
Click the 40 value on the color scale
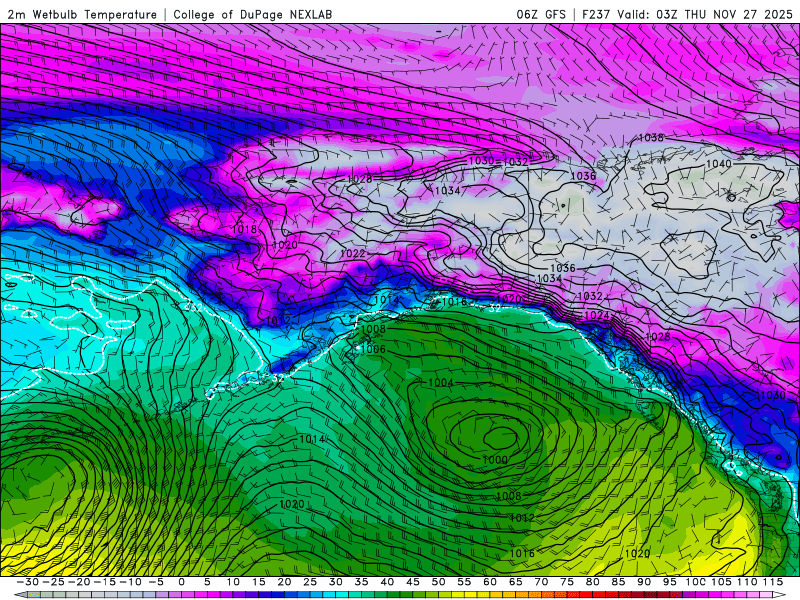(387, 582)
